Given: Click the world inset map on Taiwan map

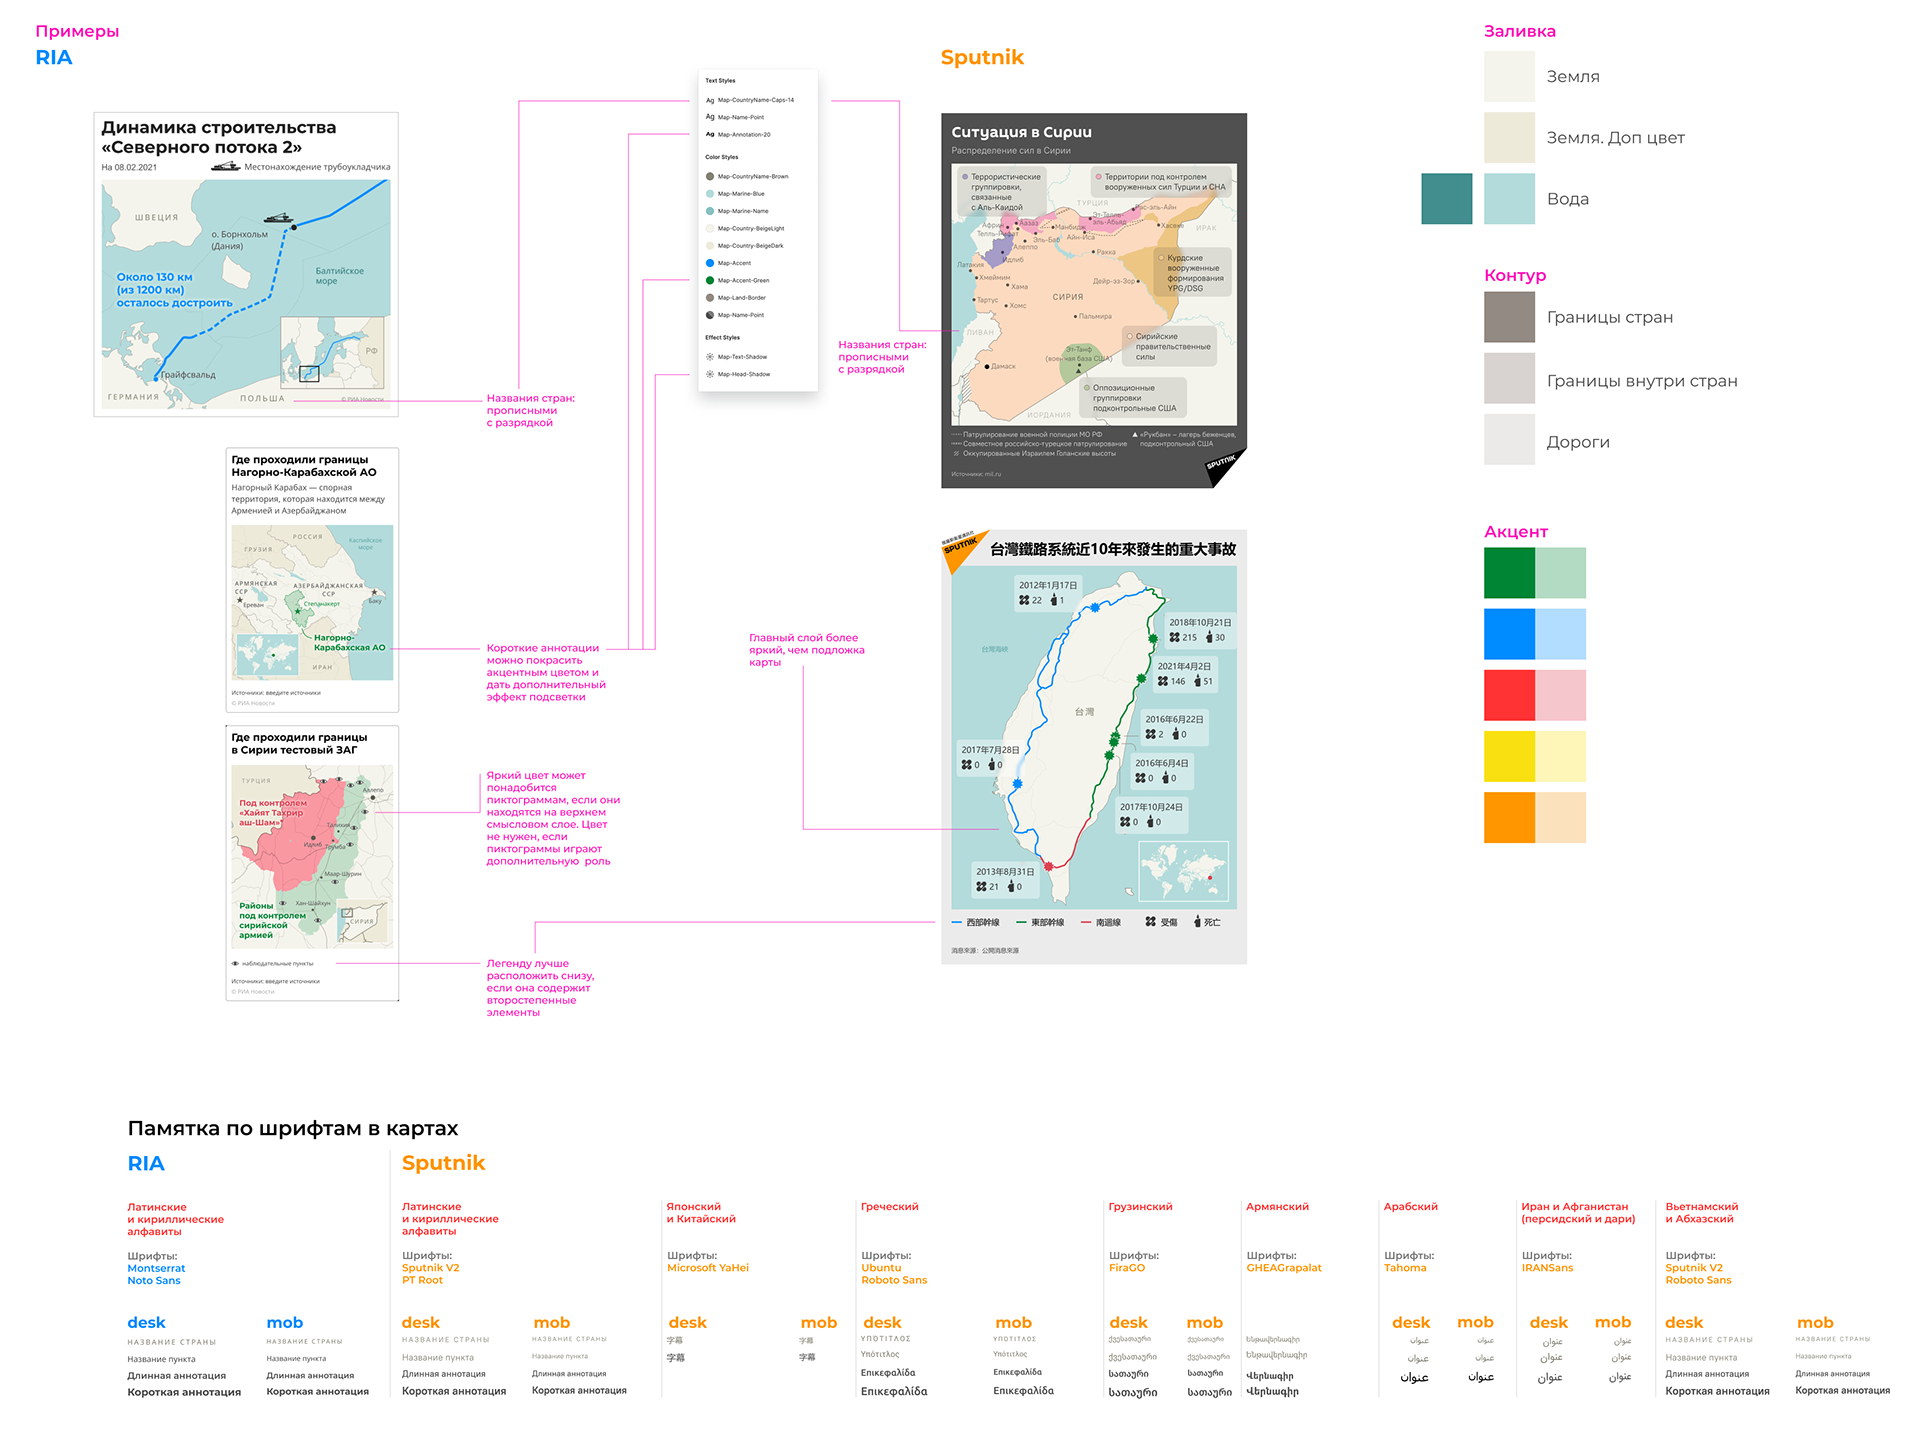Looking at the screenshot, I should 1183,871.
